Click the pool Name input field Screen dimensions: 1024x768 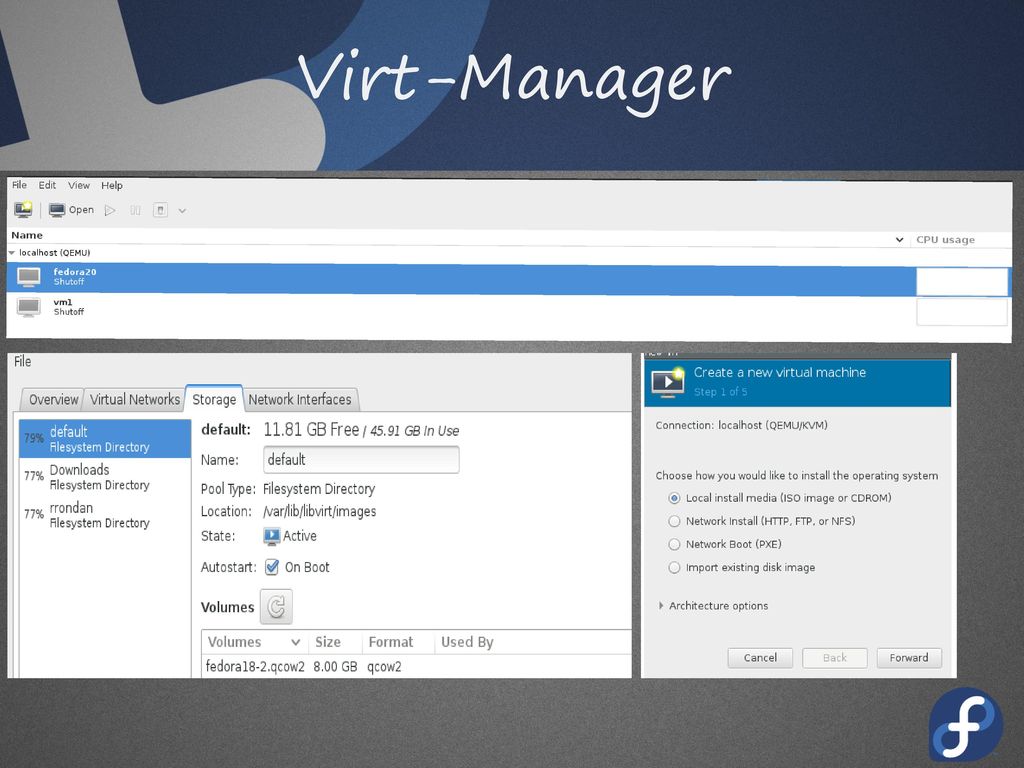[x=361, y=460]
